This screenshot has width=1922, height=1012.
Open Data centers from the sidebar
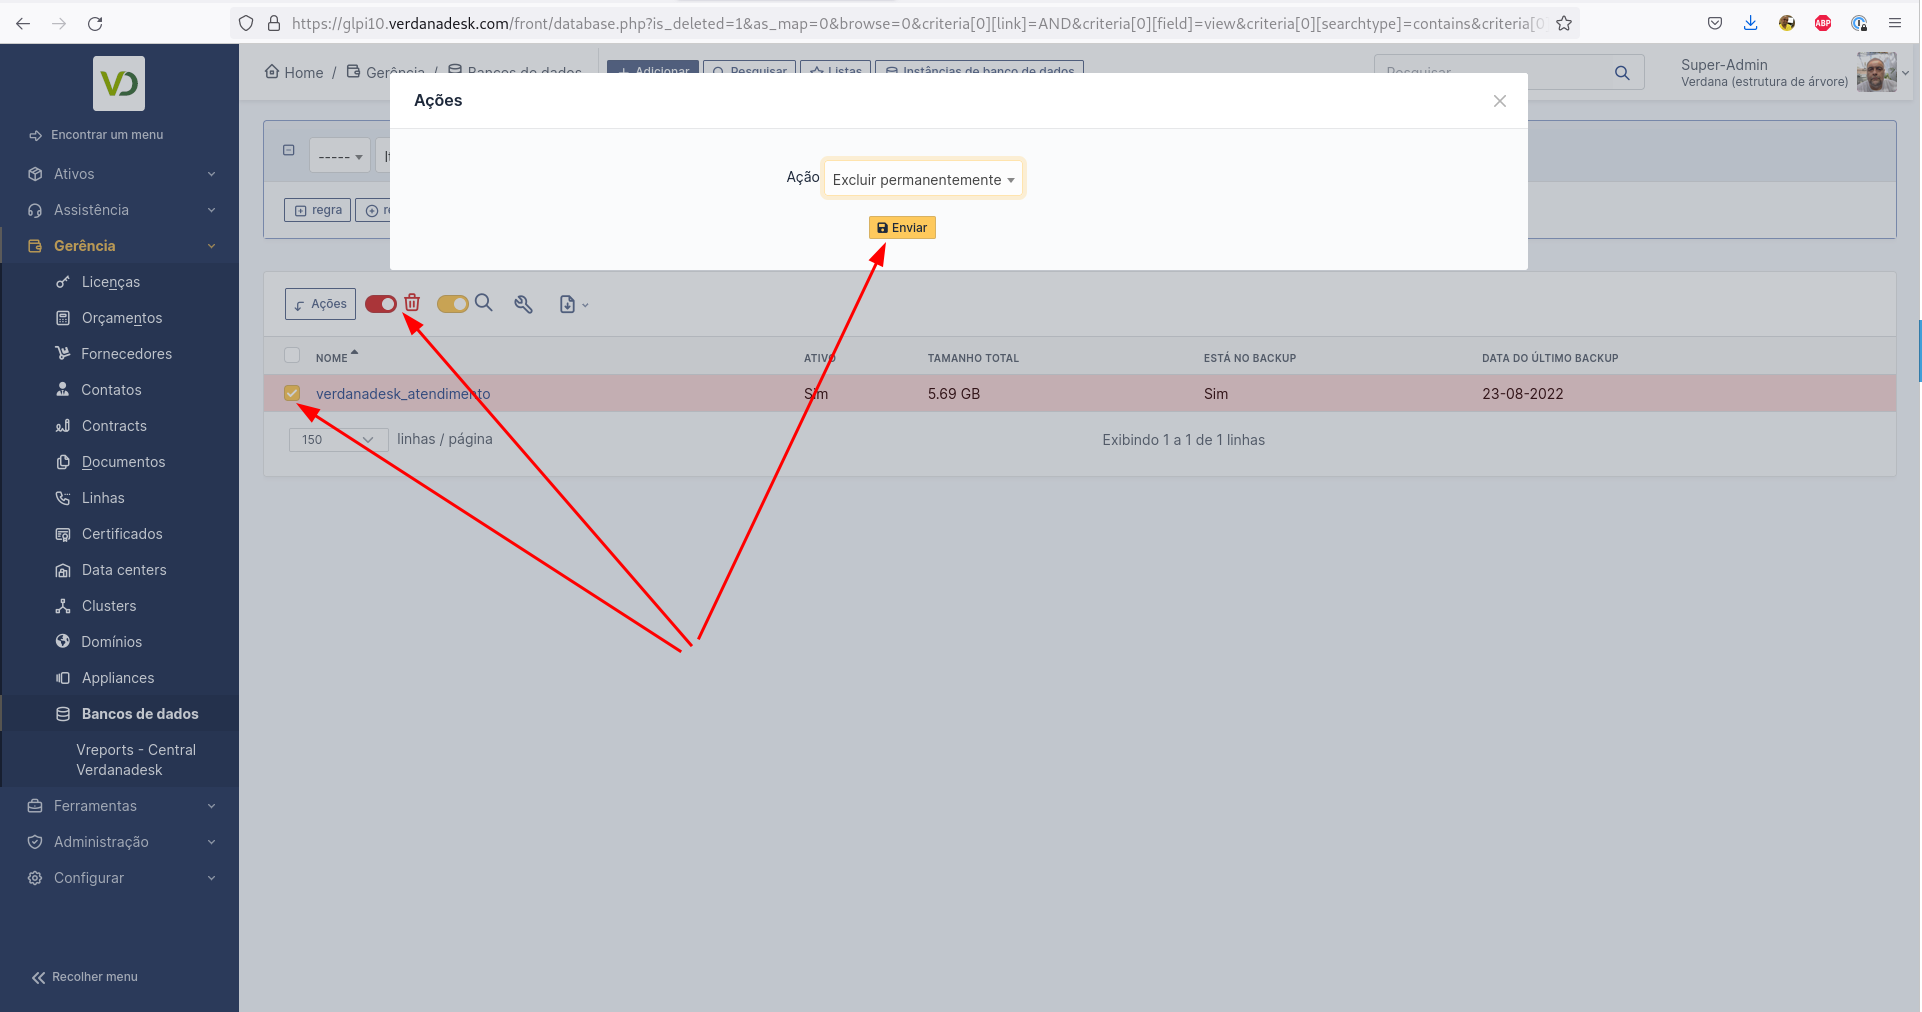[x=123, y=569]
